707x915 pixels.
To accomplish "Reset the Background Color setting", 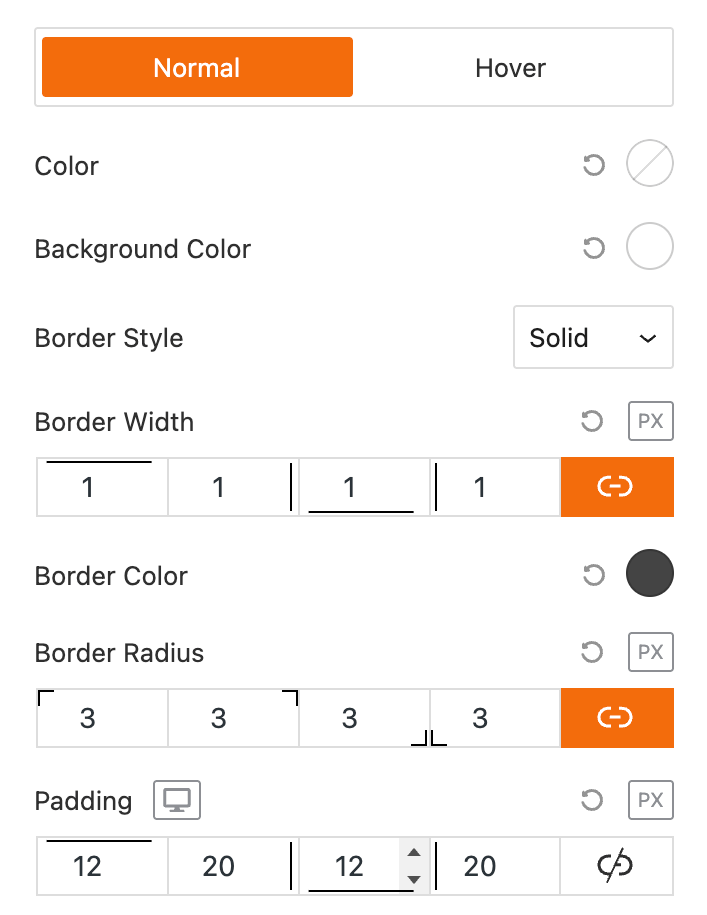I will pos(594,248).
